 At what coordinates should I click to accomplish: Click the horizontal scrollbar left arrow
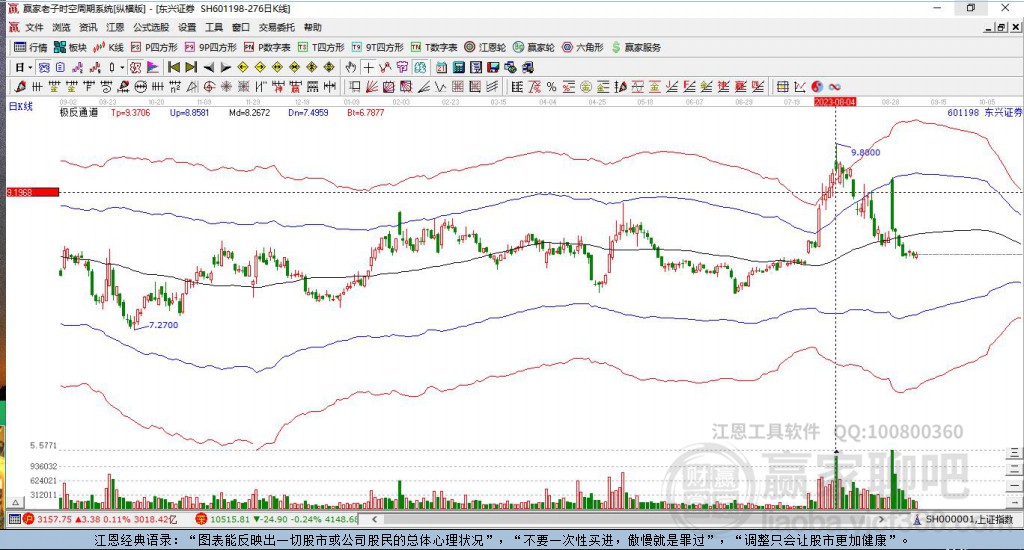pos(374,519)
